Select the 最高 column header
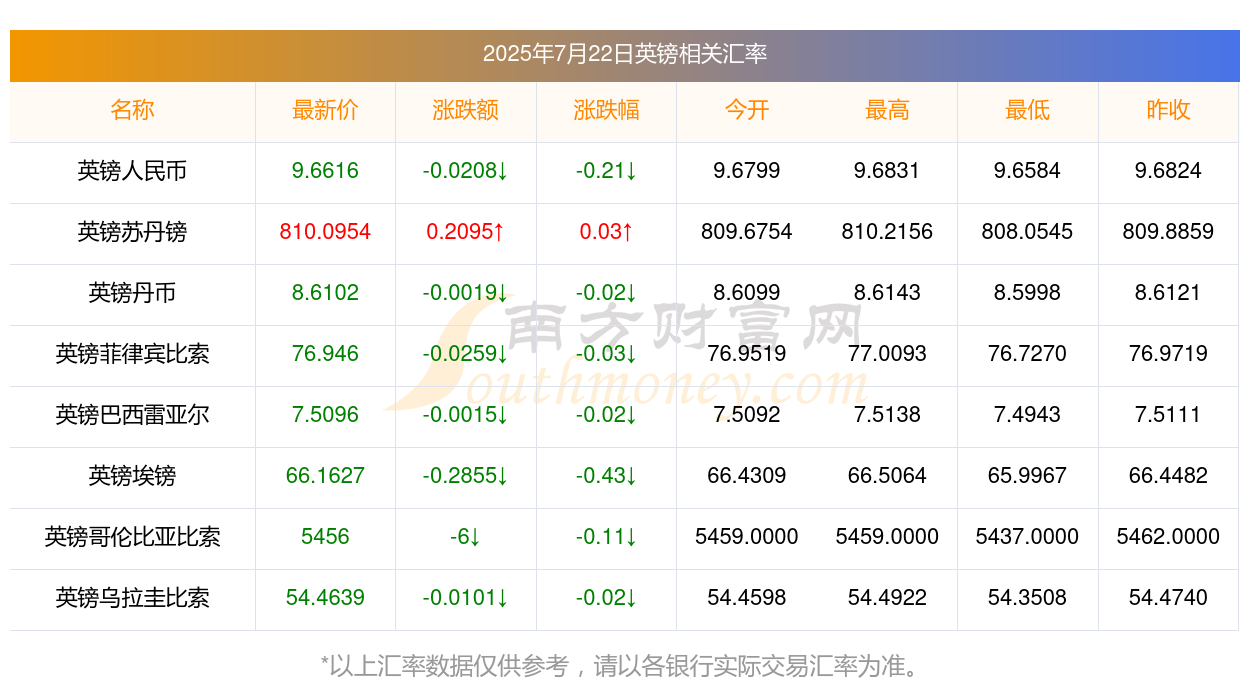The image size is (1250, 698). click(887, 110)
